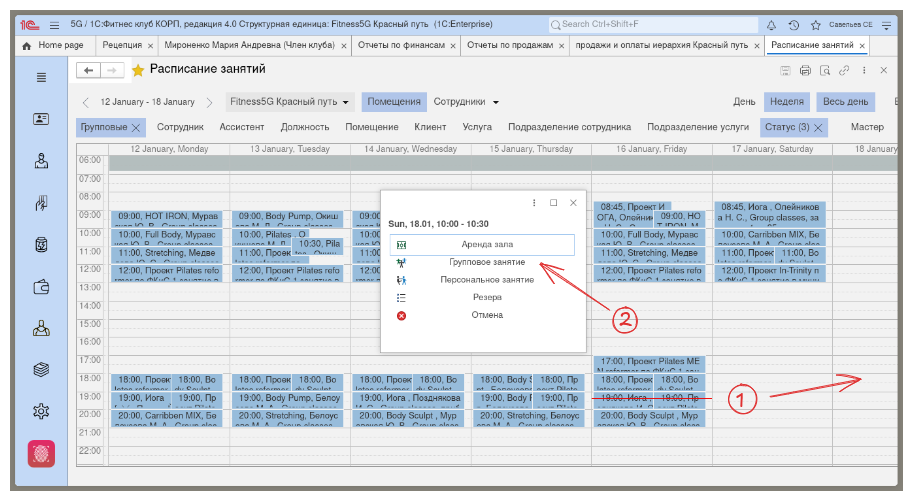912x501 pixels.
Task: Toggle the Весь день button
Action: [844, 102]
